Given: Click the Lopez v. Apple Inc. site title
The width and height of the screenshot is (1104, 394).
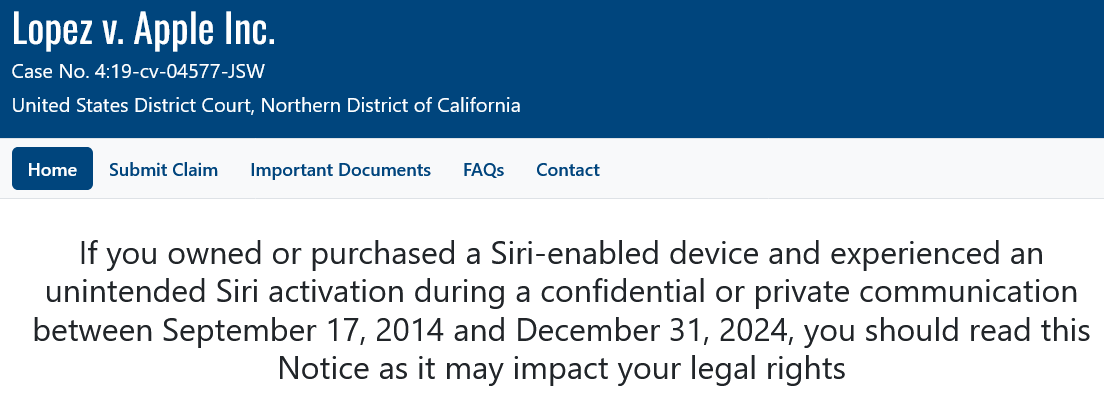Looking at the screenshot, I should click(144, 29).
